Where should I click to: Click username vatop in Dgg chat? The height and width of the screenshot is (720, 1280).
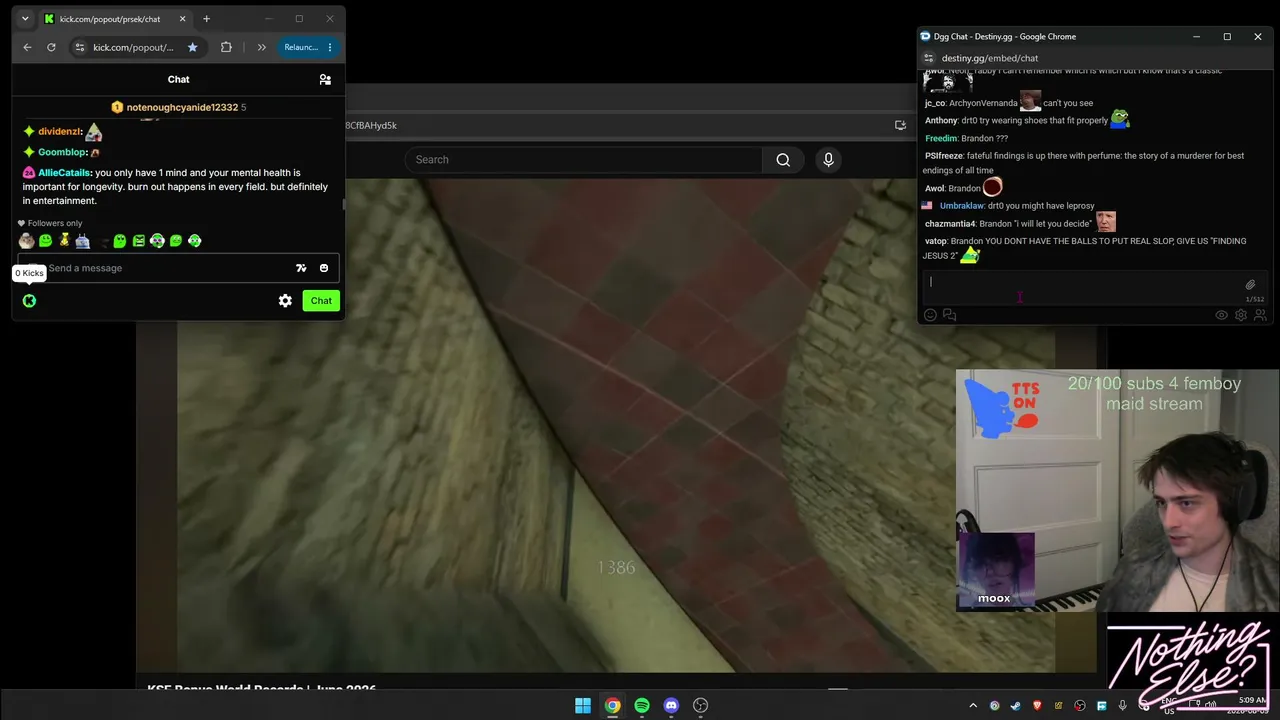click(x=935, y=241)
